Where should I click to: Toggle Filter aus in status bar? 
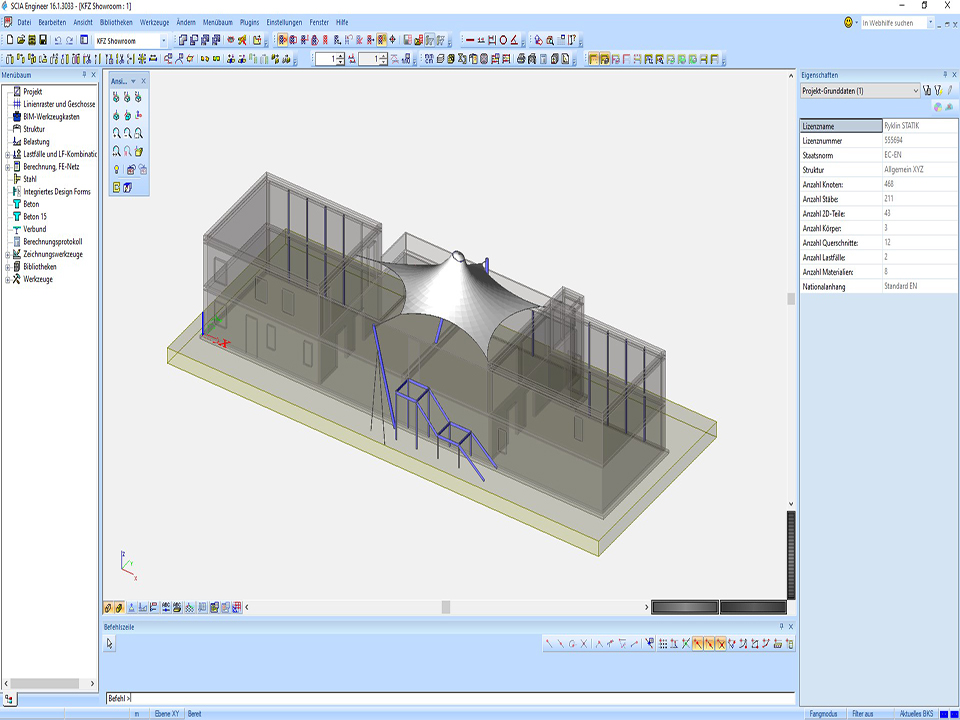pos(862,713)
